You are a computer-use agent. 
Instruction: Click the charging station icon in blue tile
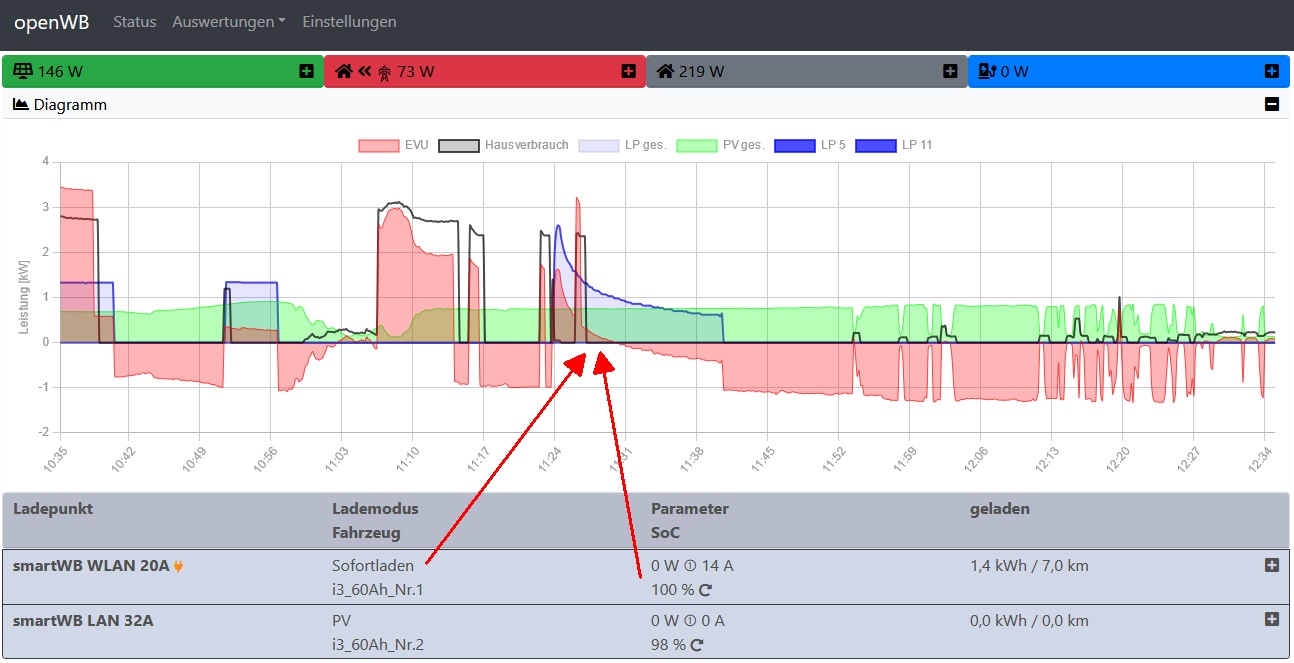point(986,72)
